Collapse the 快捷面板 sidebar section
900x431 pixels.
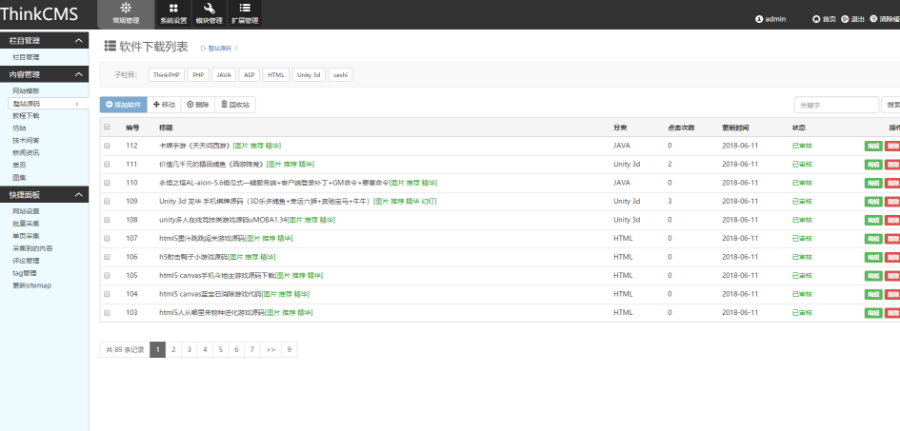tap(79, 195)
